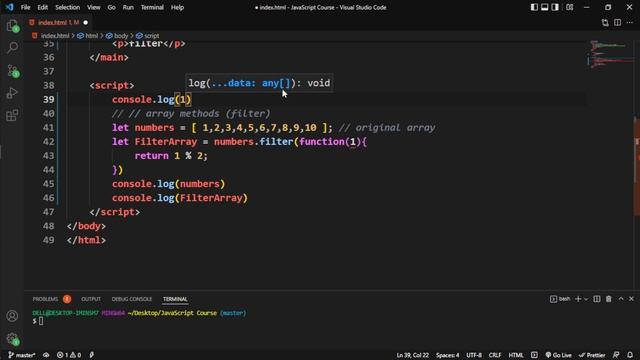Toggle Secondary Side Bar layout icon

(x=555, y=7)
